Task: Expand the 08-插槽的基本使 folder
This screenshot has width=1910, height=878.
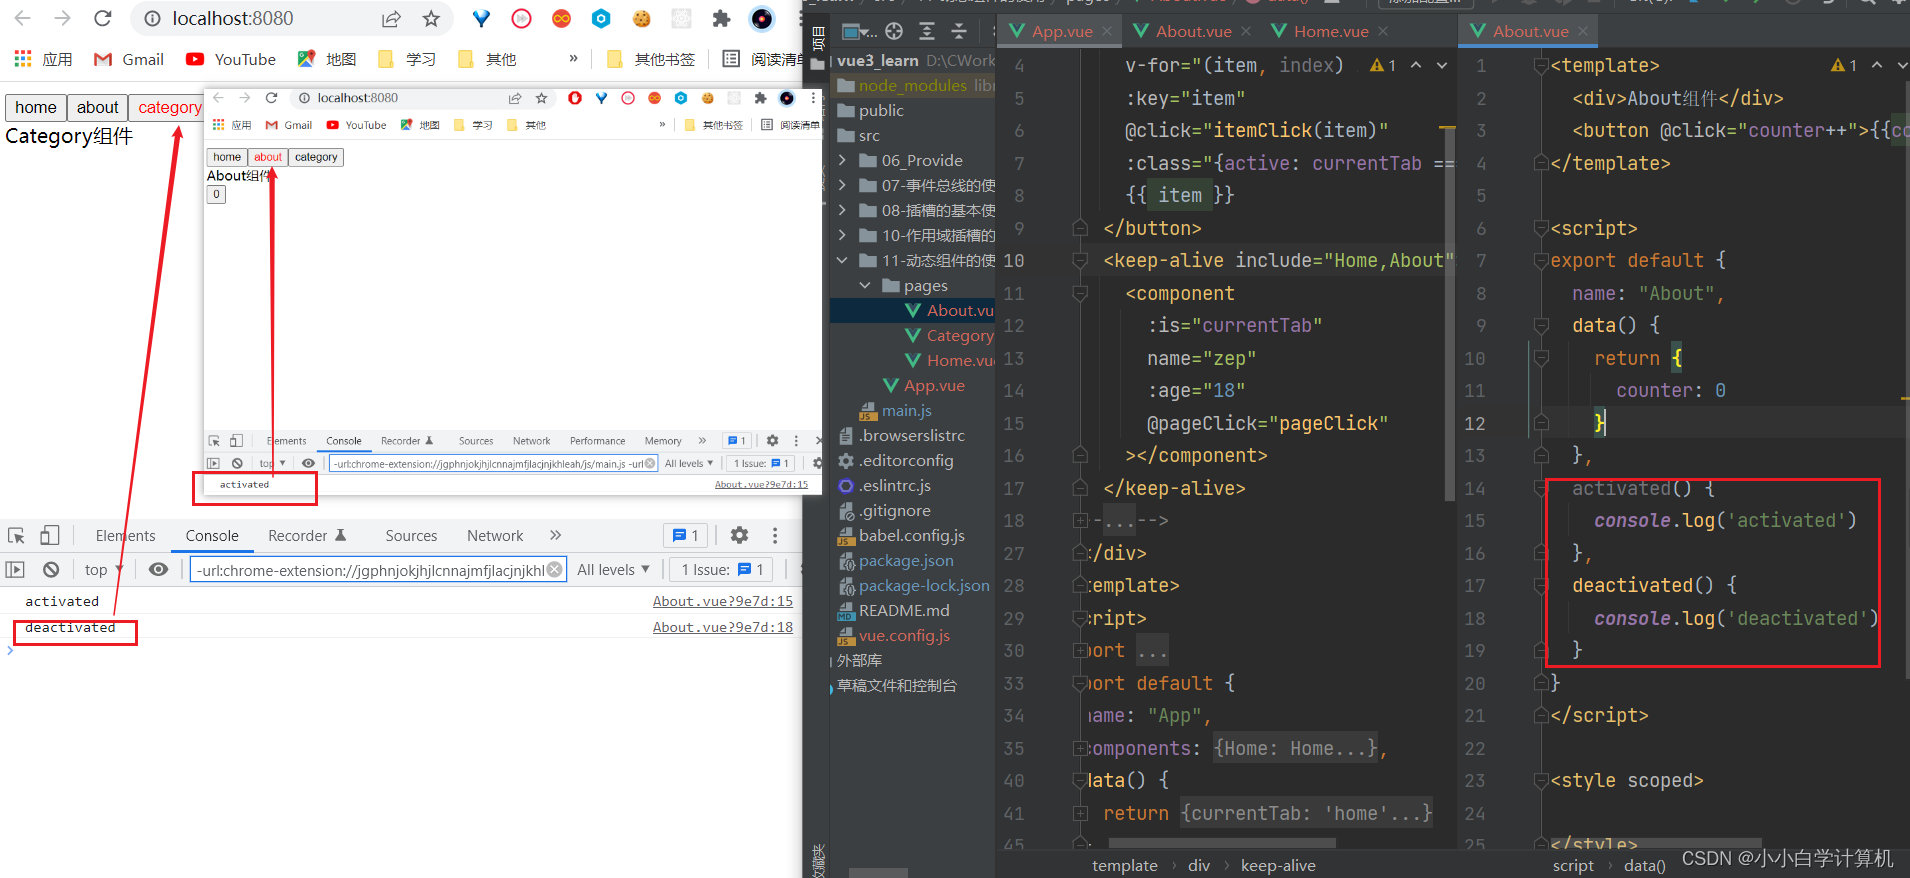Action: coord(842,210)
